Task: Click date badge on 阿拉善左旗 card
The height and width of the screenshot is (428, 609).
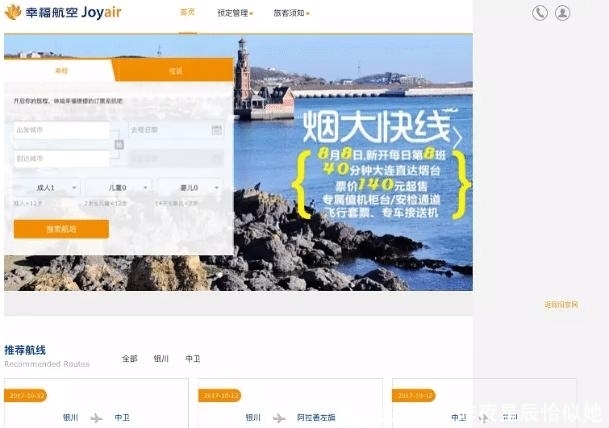Action: pos(220,396)
